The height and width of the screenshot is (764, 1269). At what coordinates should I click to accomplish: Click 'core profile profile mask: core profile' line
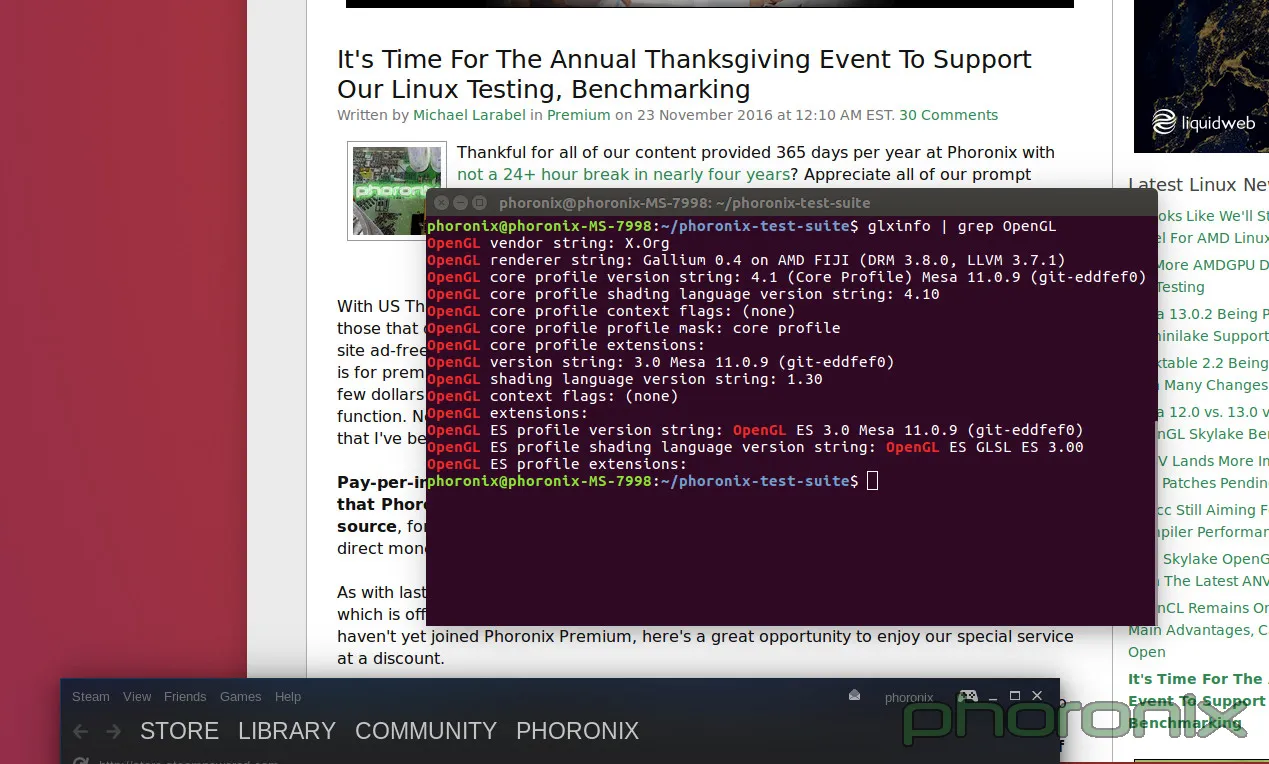(x=634, y=328)
